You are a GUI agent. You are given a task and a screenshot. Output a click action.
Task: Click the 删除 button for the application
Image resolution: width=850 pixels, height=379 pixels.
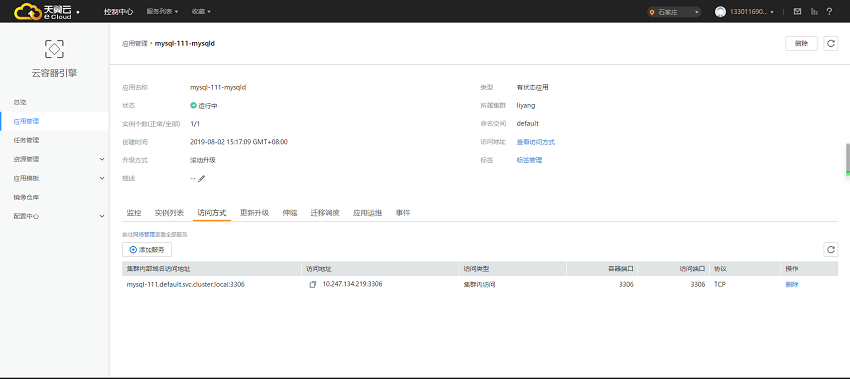[x=801, y=43]
